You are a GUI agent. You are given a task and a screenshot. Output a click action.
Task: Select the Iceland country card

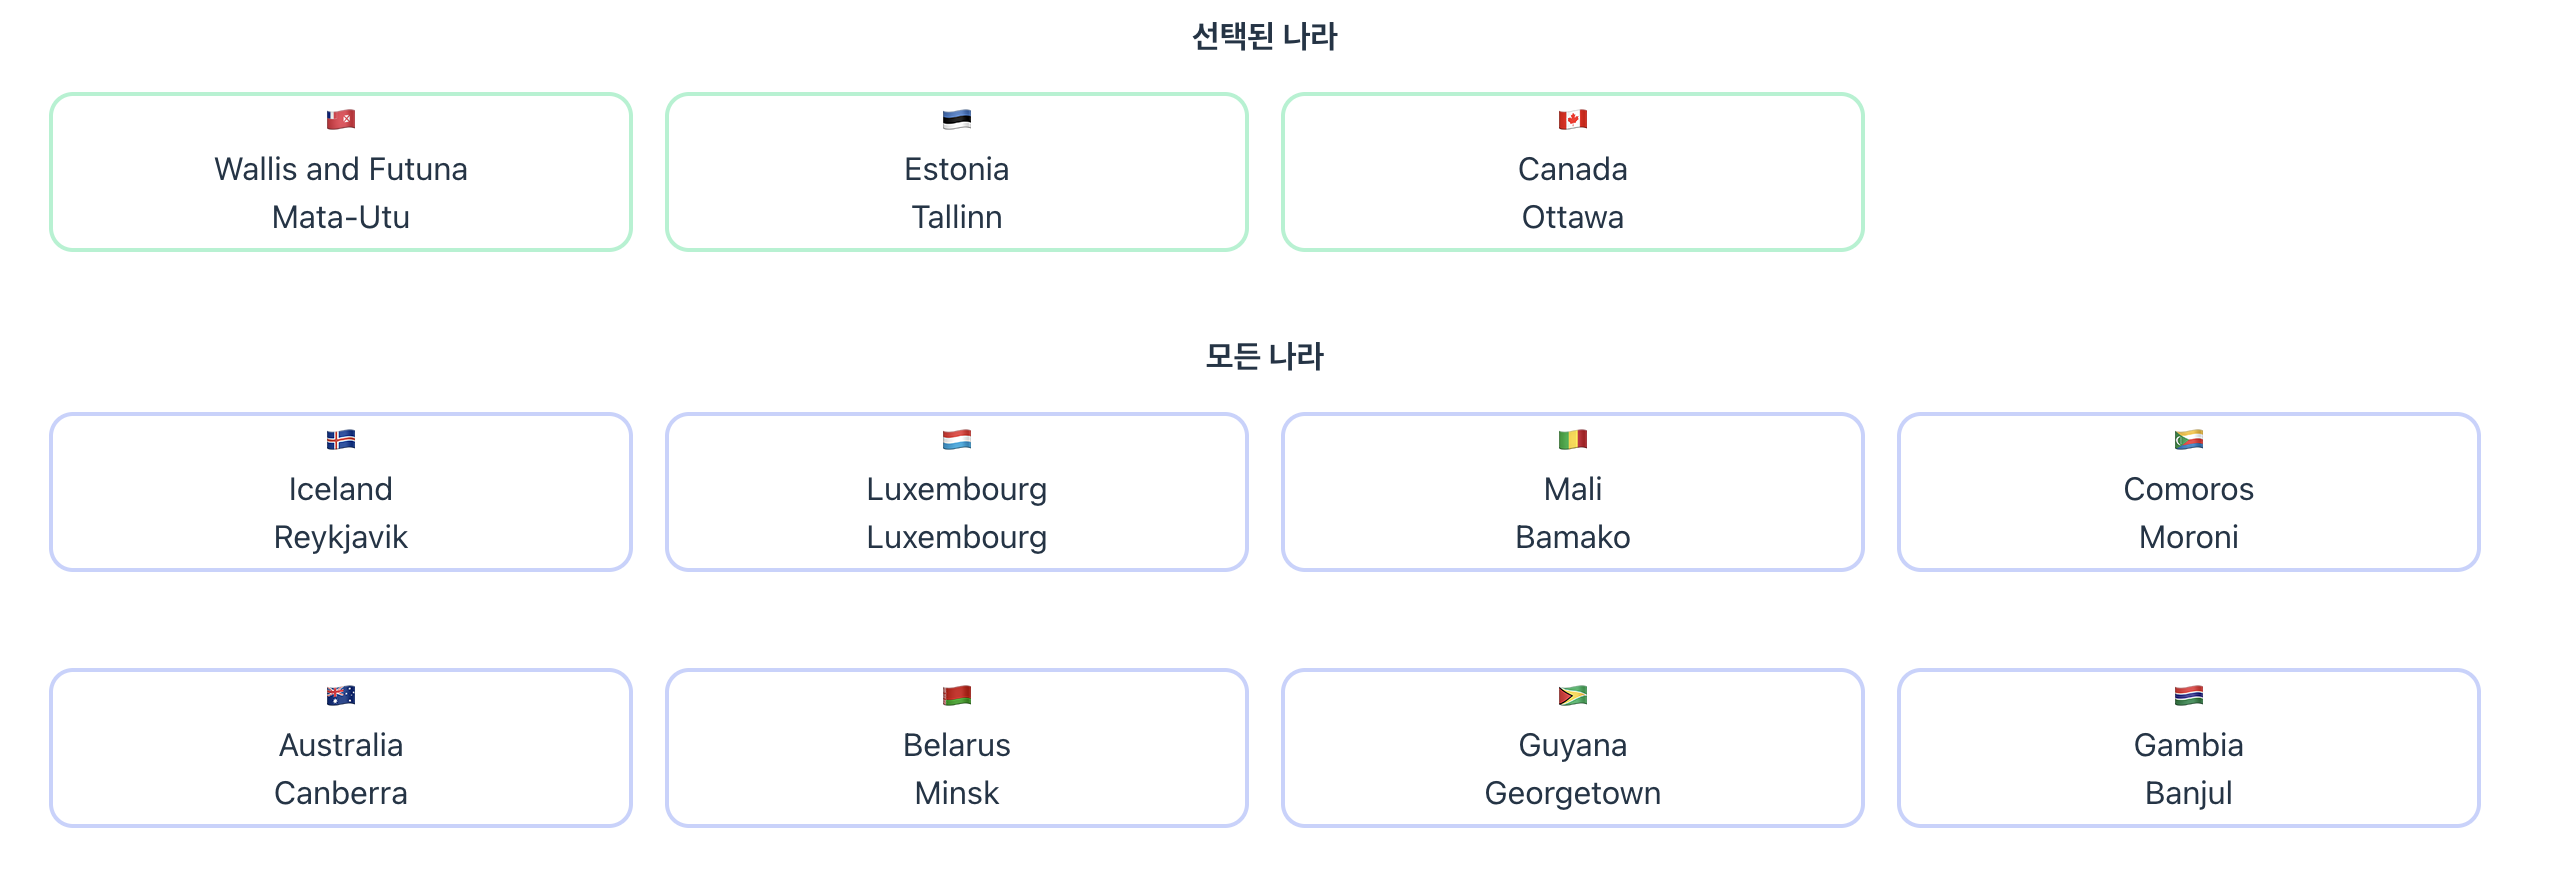pyautogui.click(x=340, y=490)
